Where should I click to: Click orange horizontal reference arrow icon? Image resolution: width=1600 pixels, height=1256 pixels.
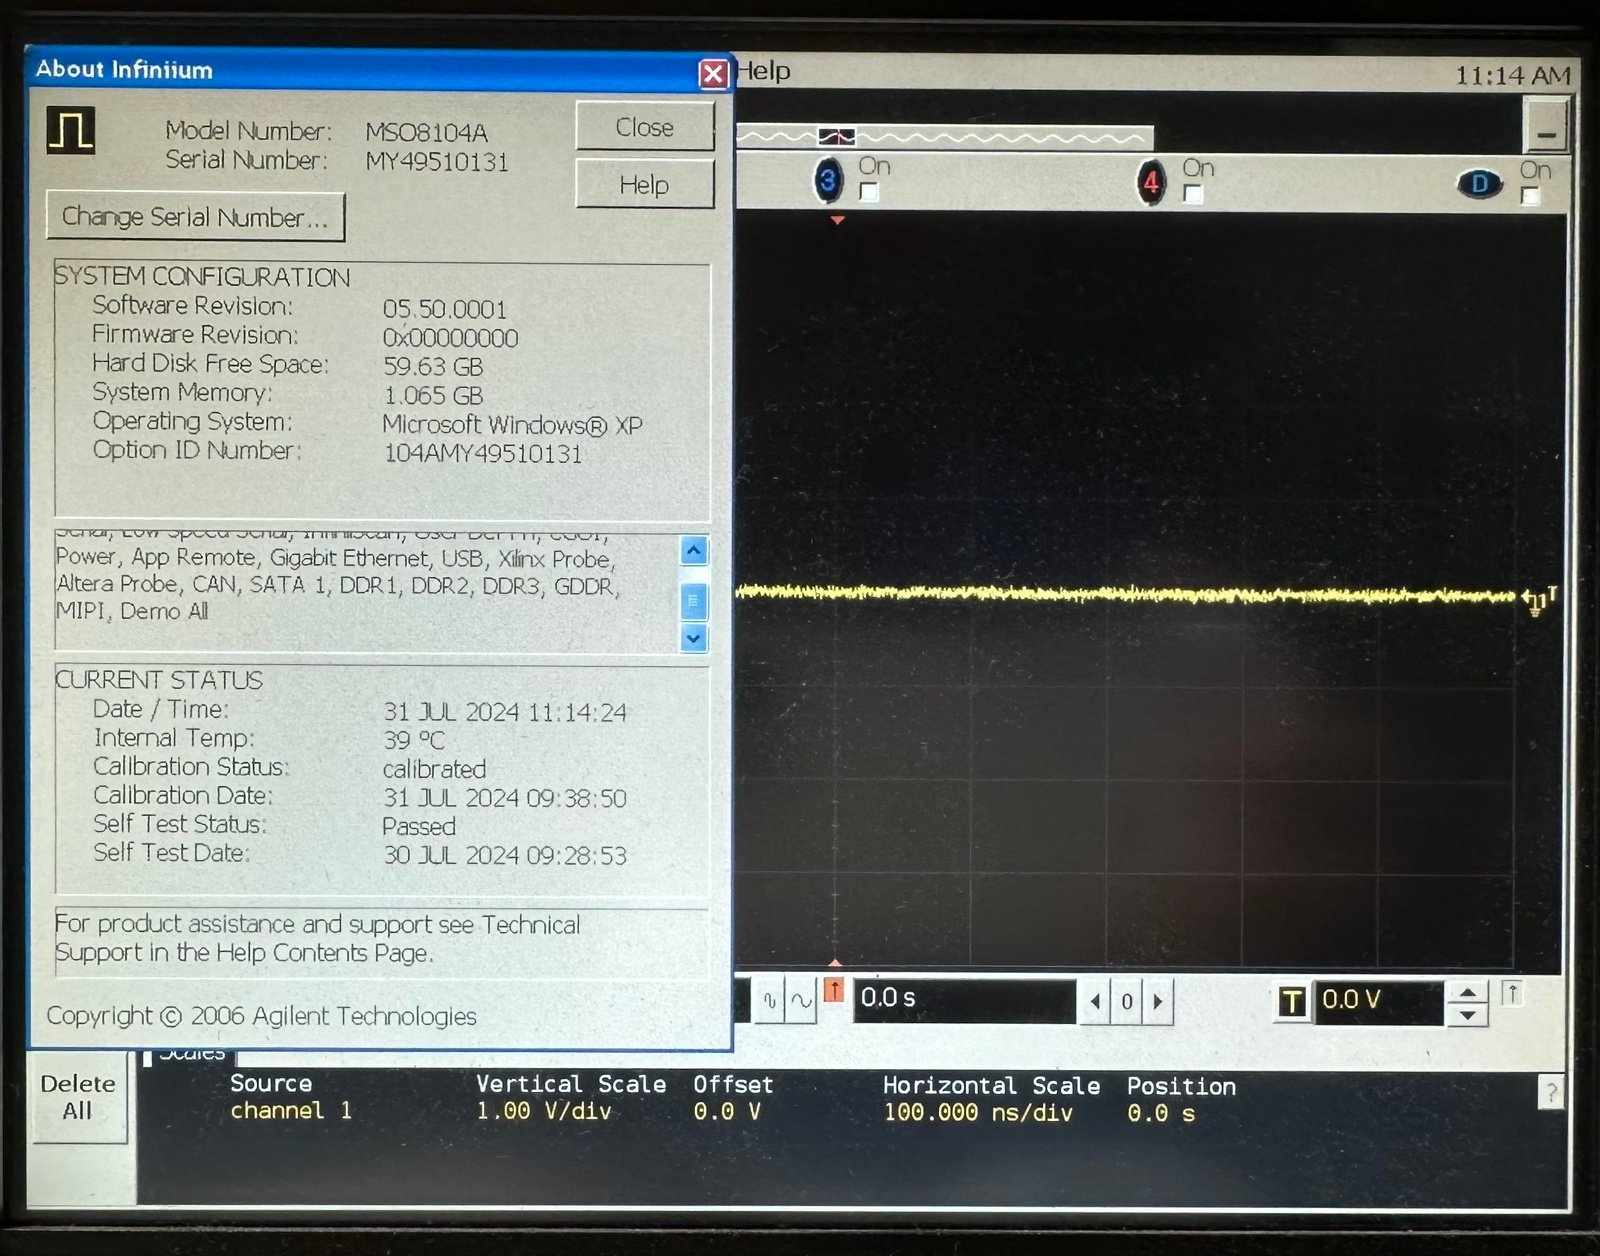pyautogui.click(x=834, y=991)
